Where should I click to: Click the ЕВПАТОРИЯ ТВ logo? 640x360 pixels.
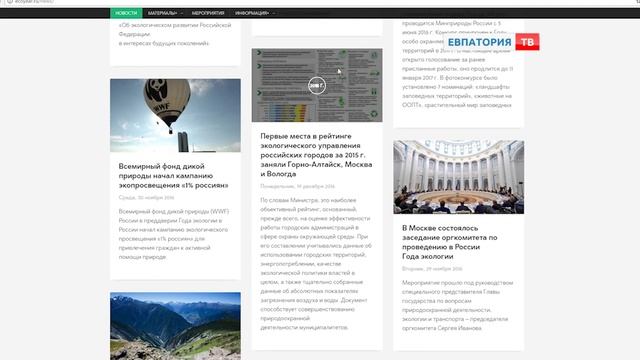pos(491,42)
